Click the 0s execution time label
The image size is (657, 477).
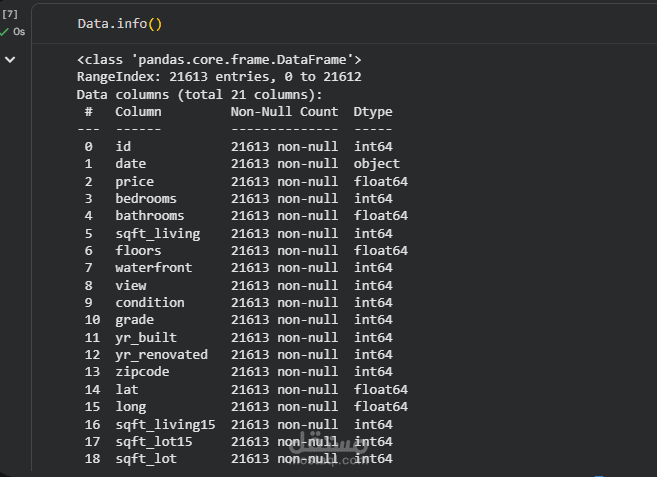click(x=19, y=32)
